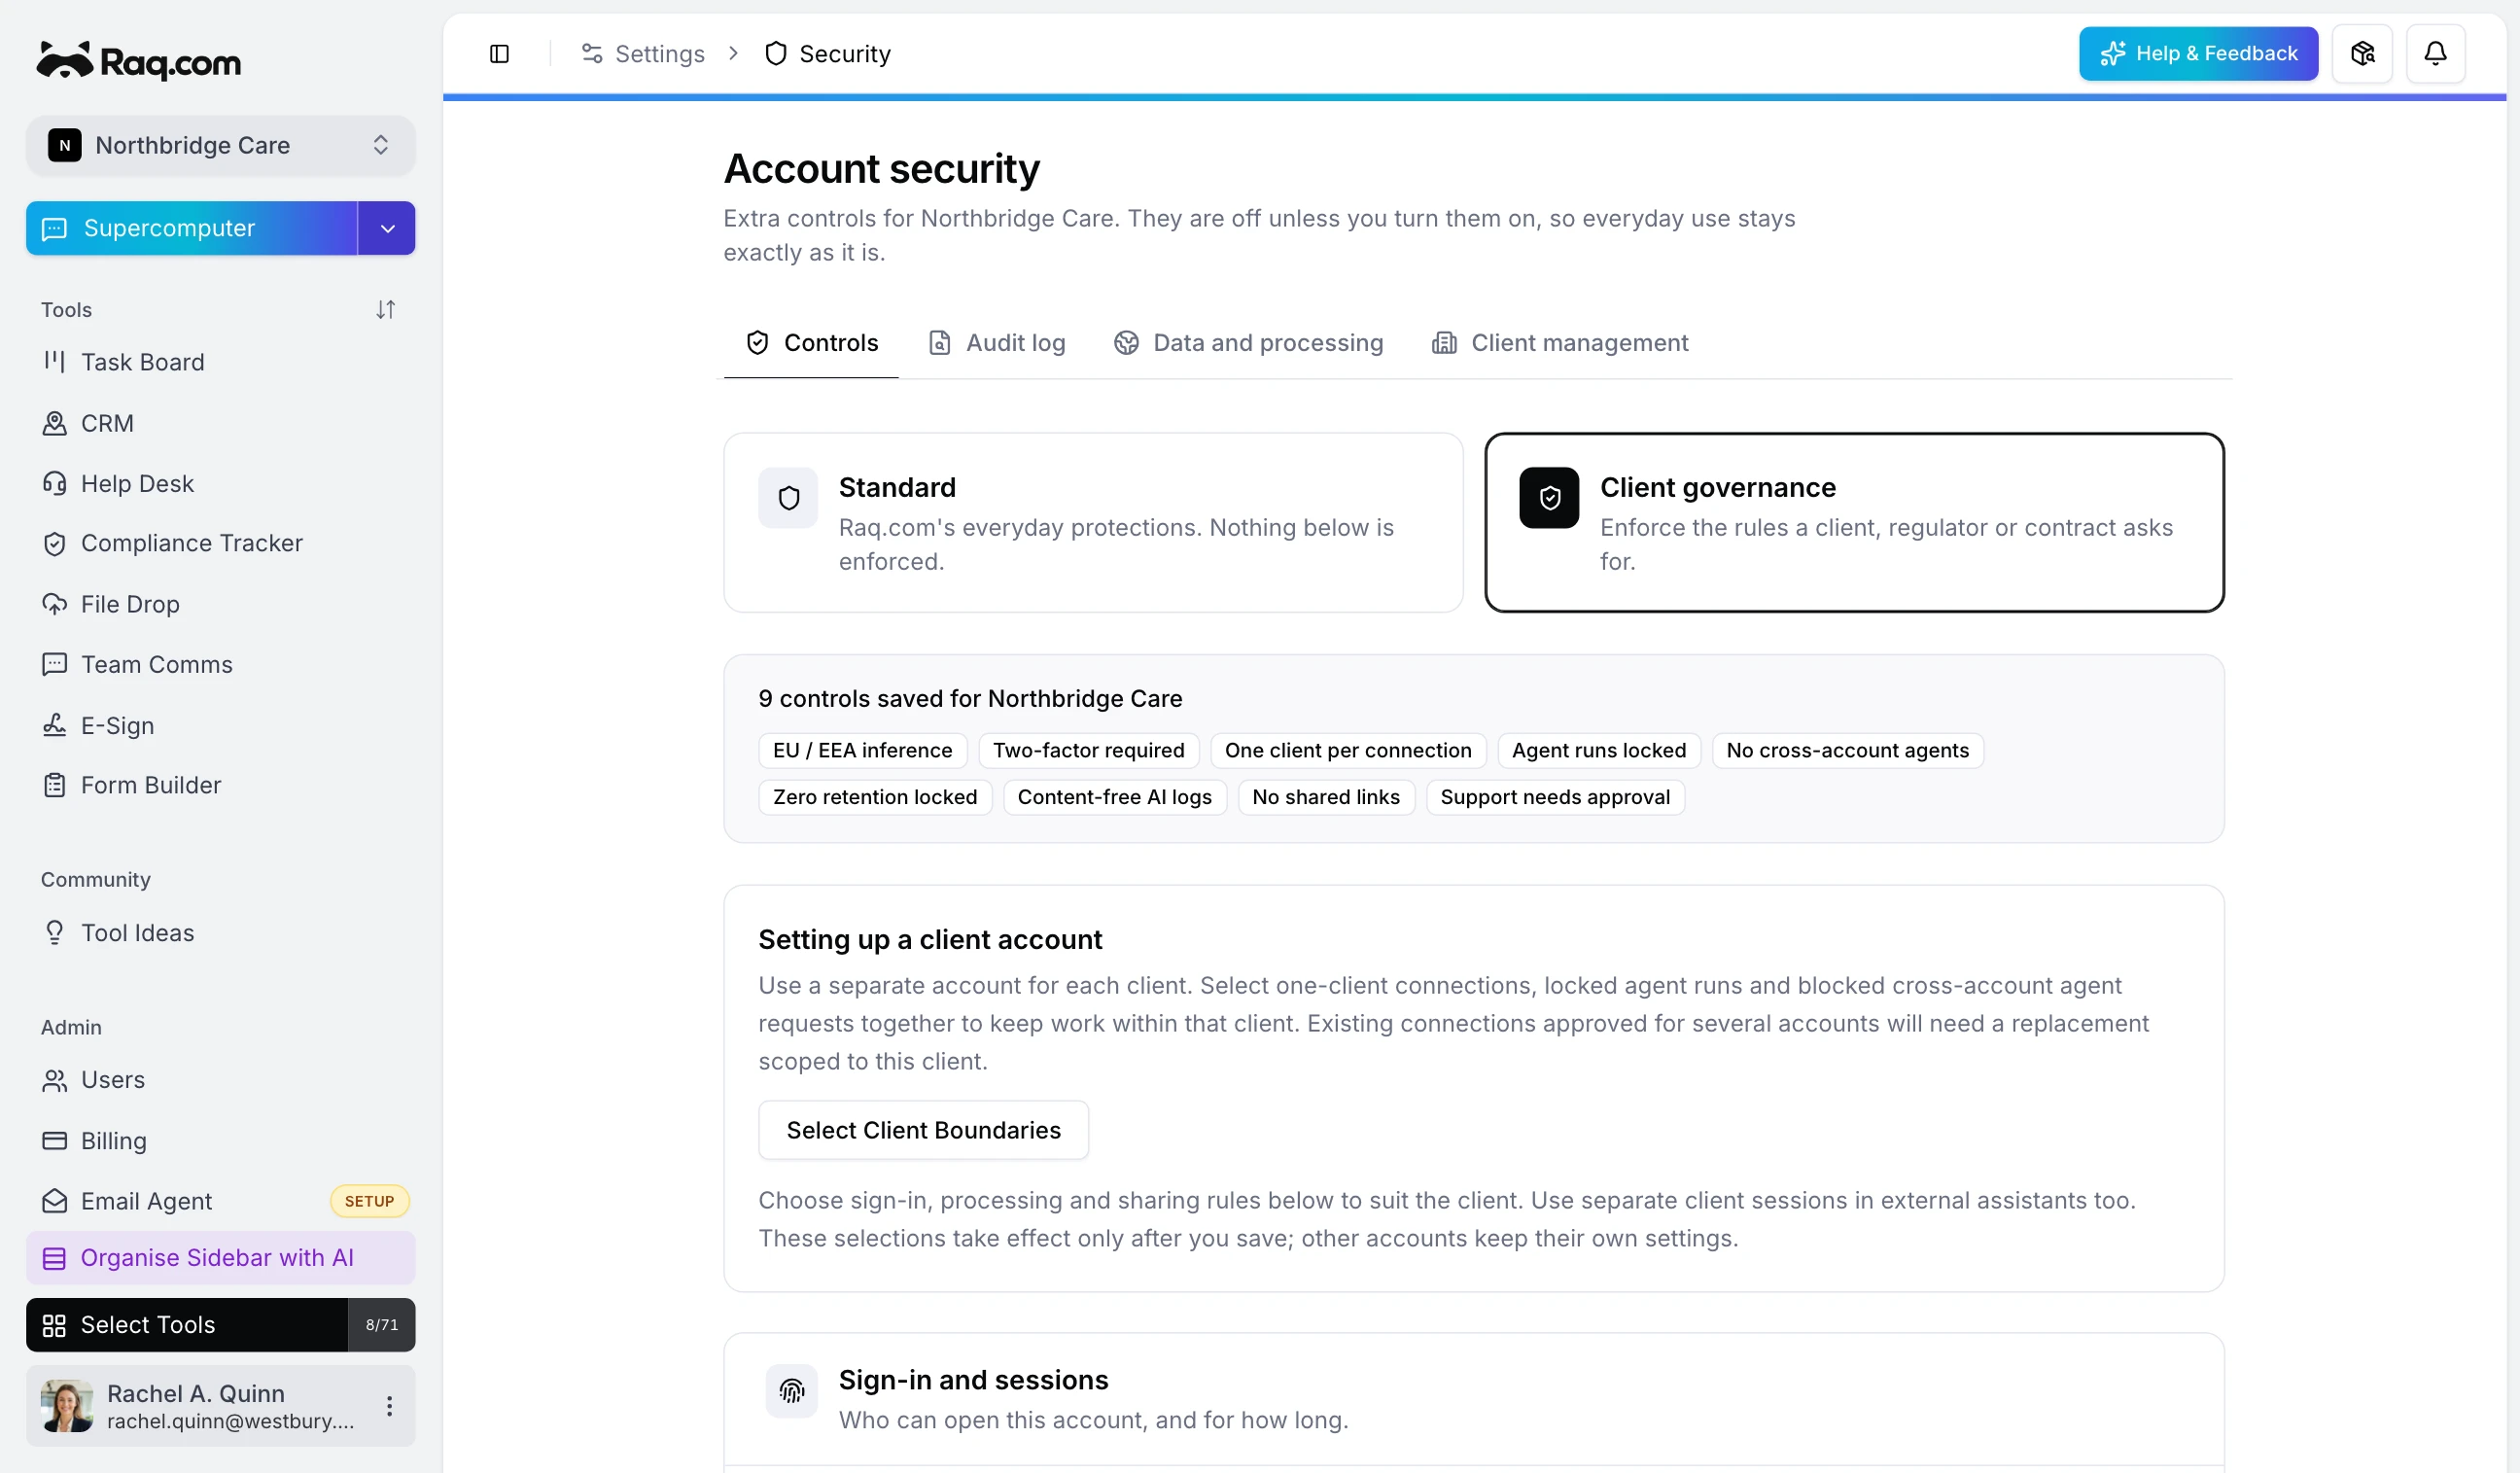Click the No shared links tag

[1325, 797]
